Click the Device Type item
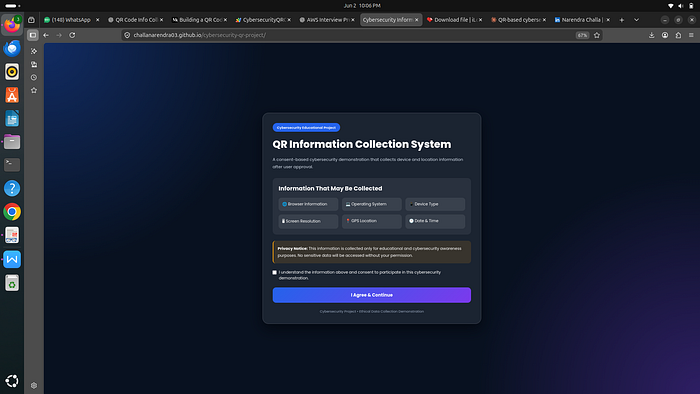 coord(435,204)
